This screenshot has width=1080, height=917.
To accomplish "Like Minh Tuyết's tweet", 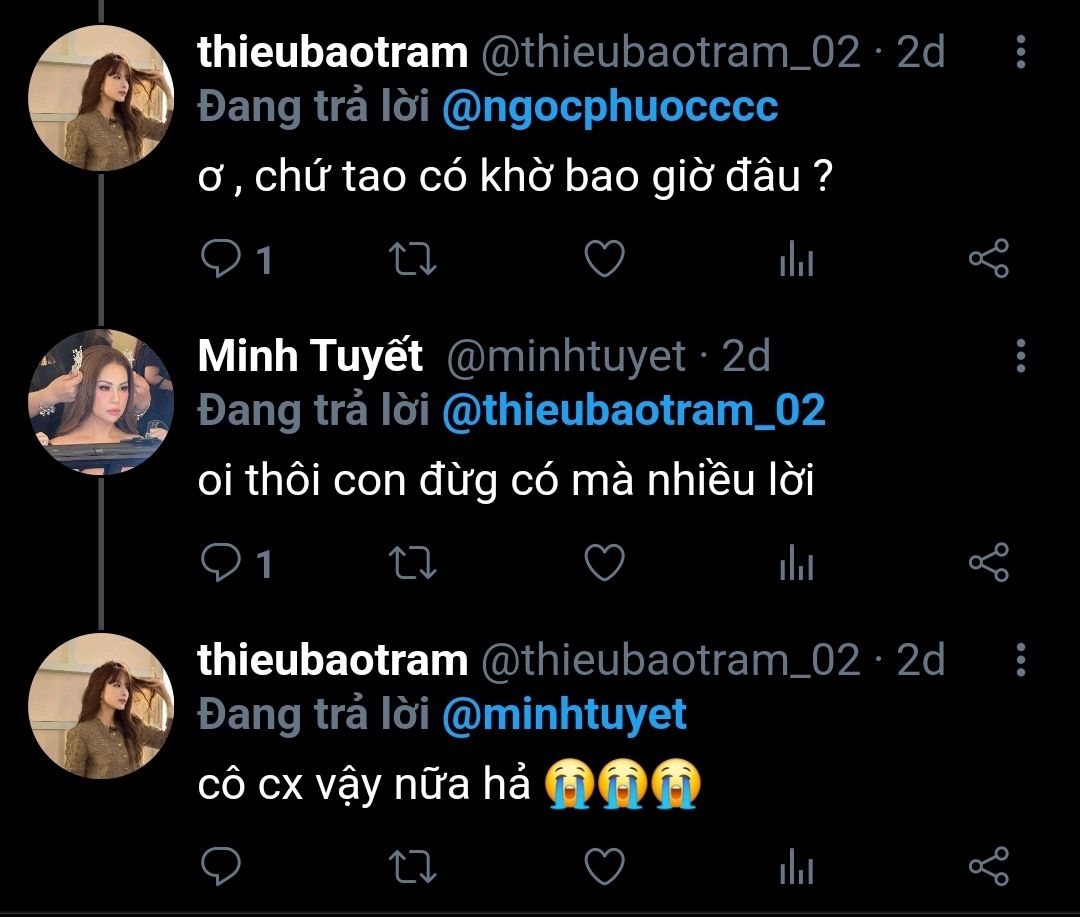I will (604, 564).
